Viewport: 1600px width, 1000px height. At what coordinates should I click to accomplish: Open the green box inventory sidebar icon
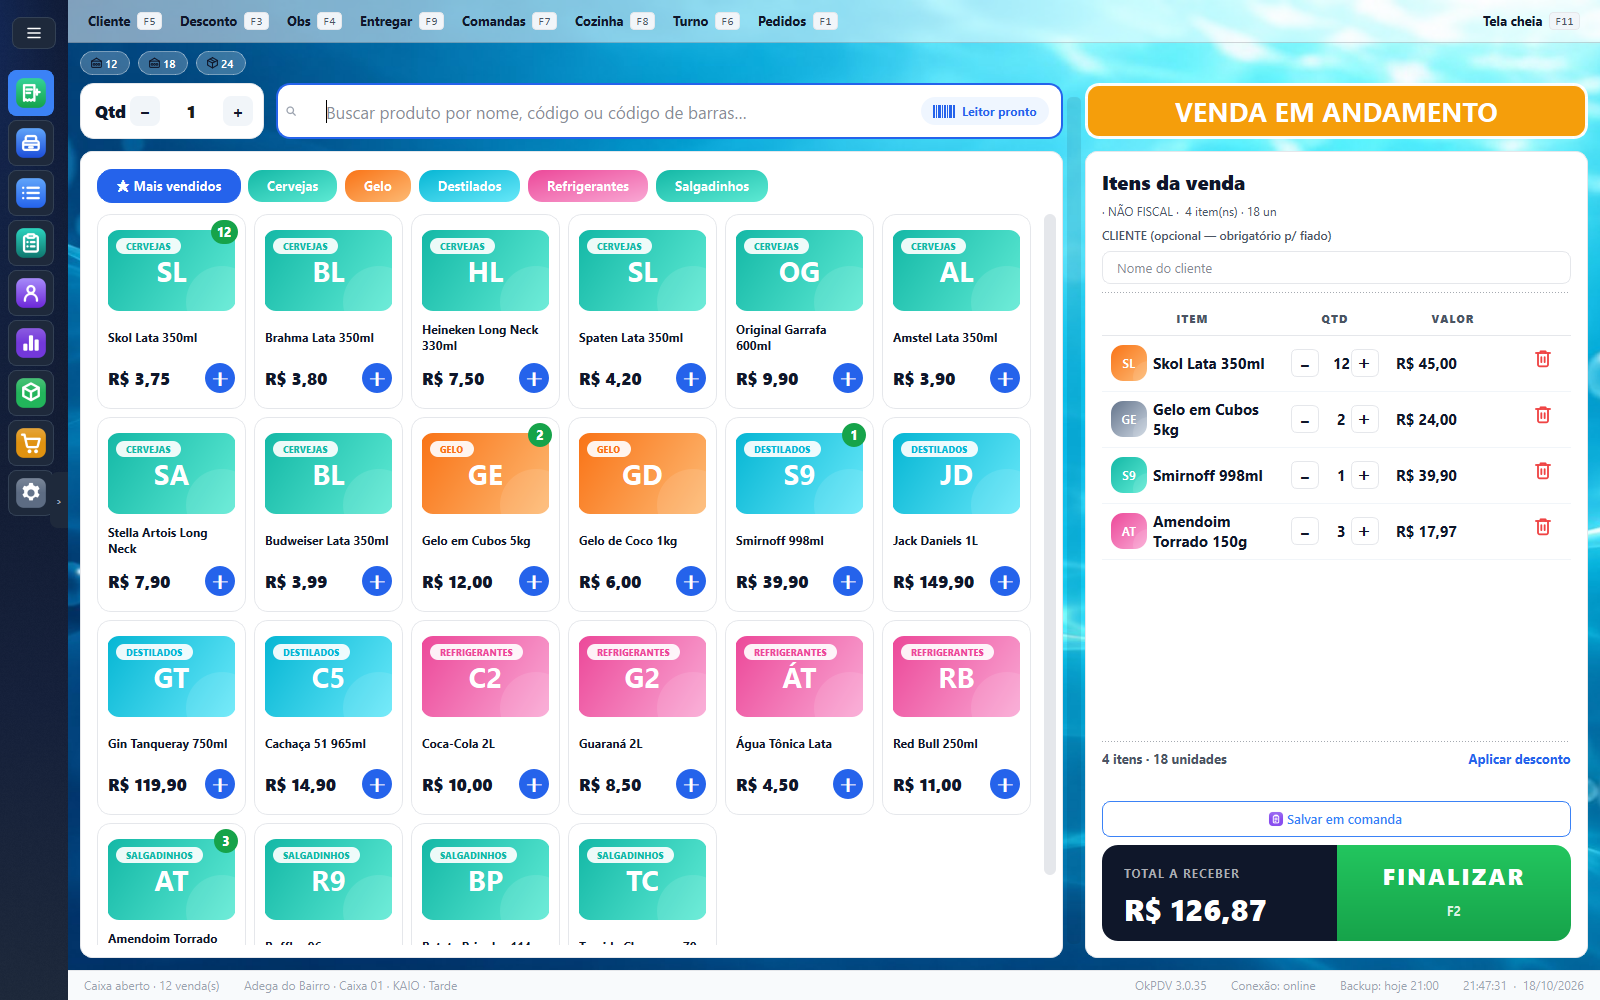pyautogui.click(x=31, y=393)
